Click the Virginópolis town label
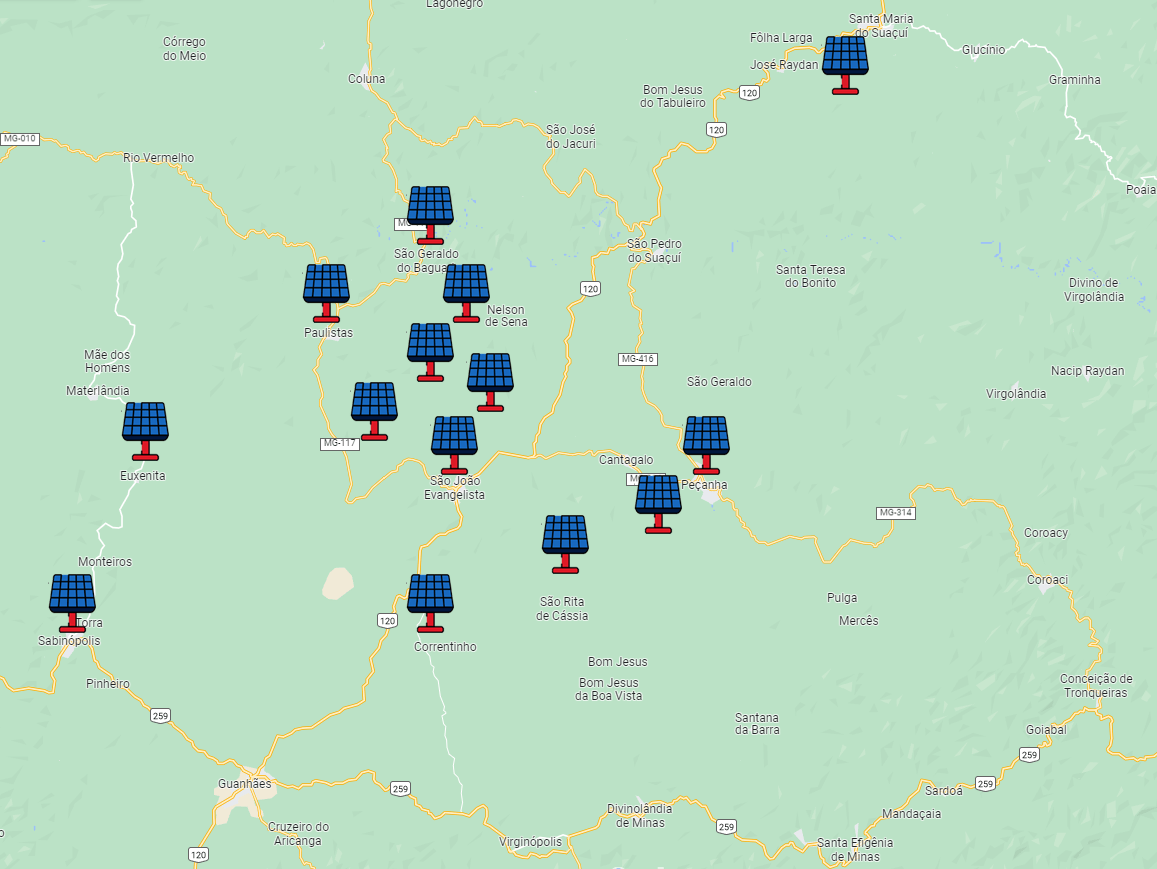1157x869 pixels. [x=530, y=842]
